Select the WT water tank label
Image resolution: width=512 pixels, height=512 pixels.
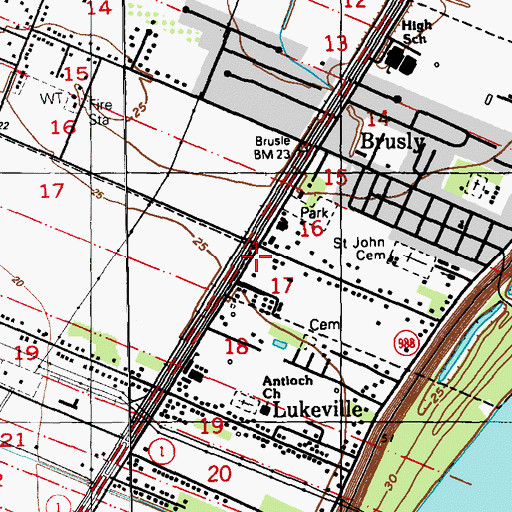(51, 99)
